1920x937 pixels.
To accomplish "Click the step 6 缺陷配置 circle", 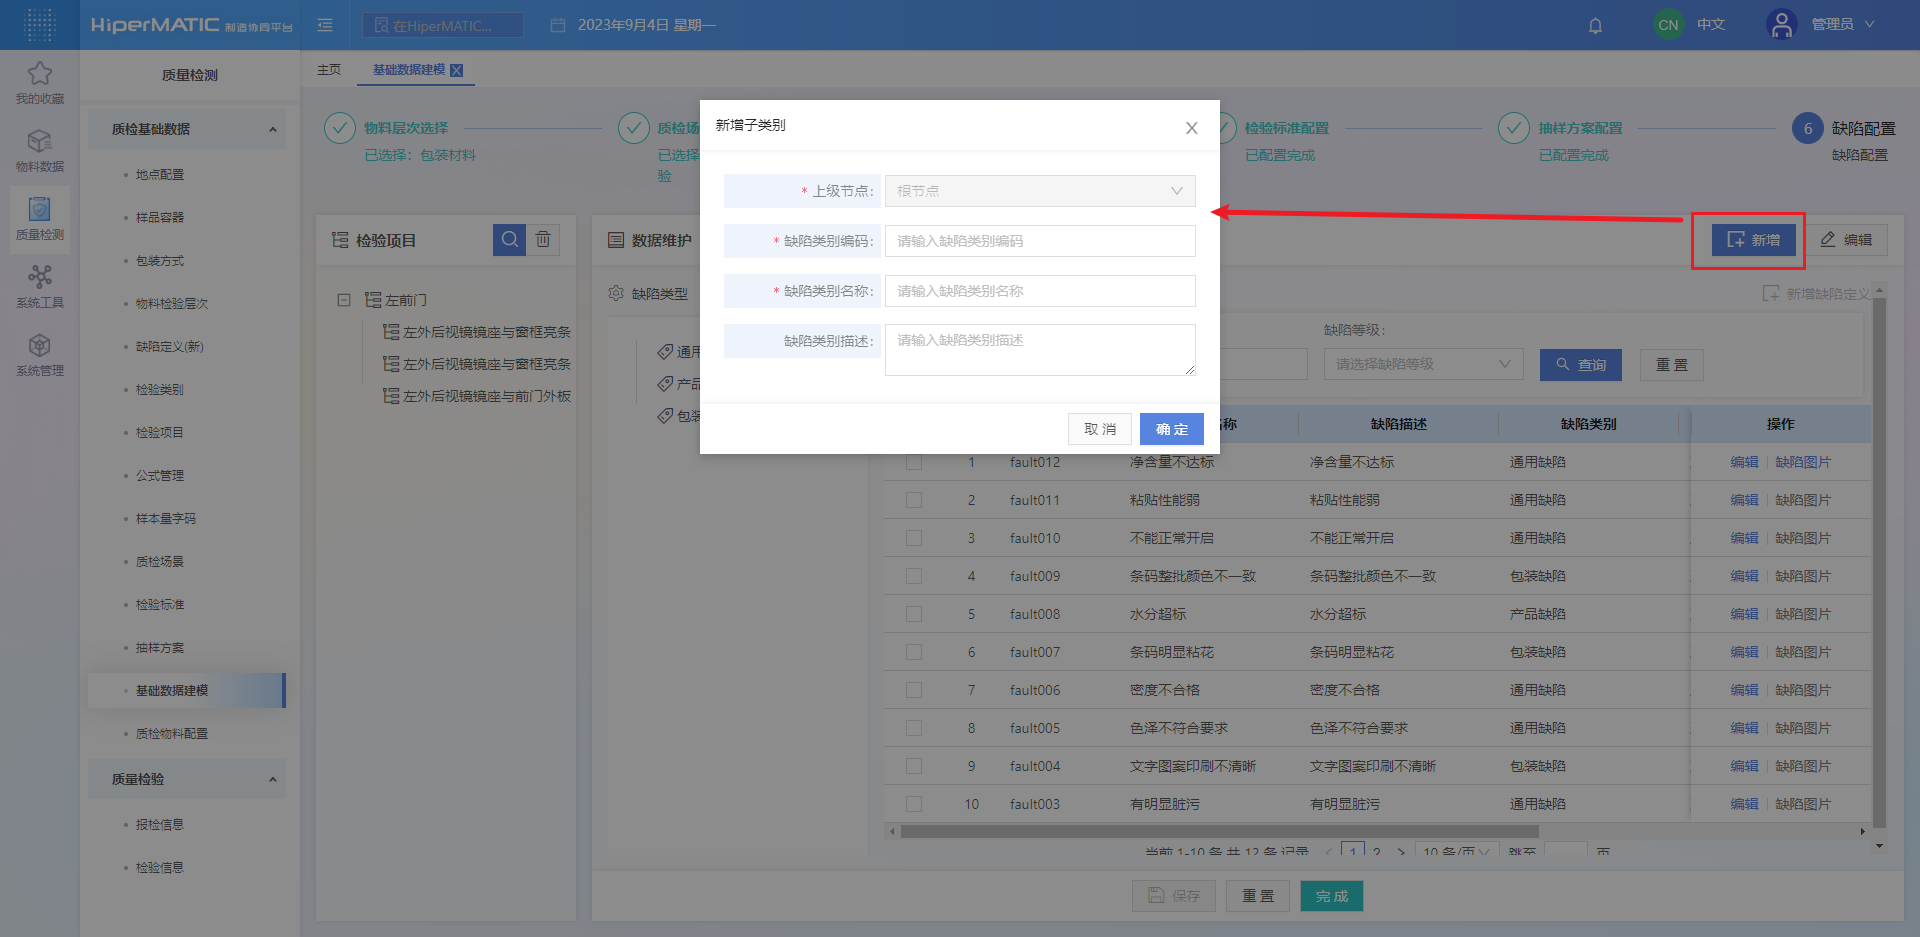I will tap(1807, 128).
